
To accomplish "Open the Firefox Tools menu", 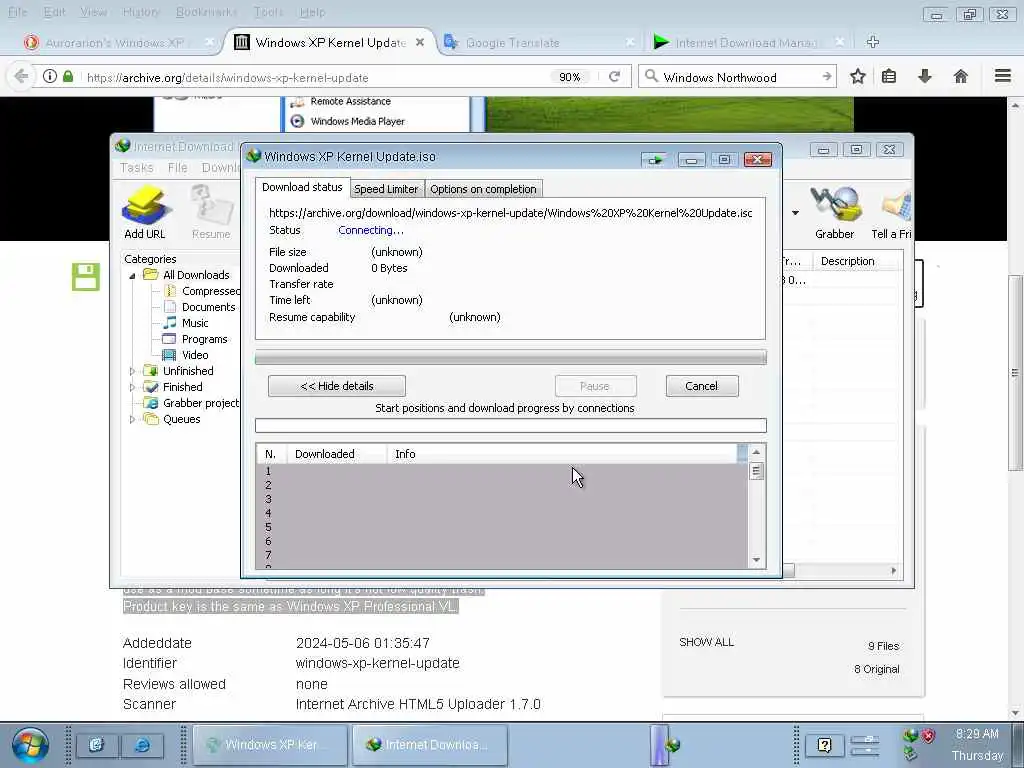I will [x=268, y=12].
